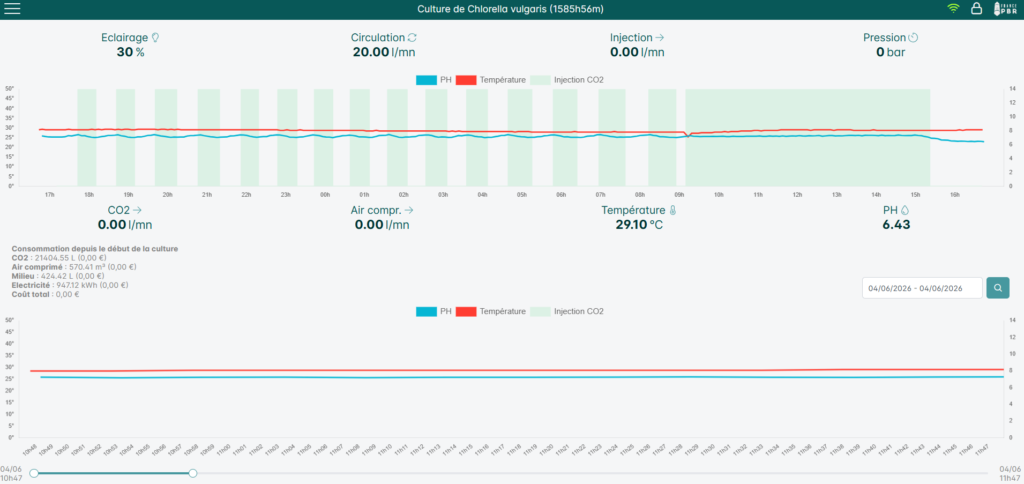Screen dimensions: 1024x484
Task: Click the 'Air comprimé : 570.41 m³' line
Action: tap(74, 267)
